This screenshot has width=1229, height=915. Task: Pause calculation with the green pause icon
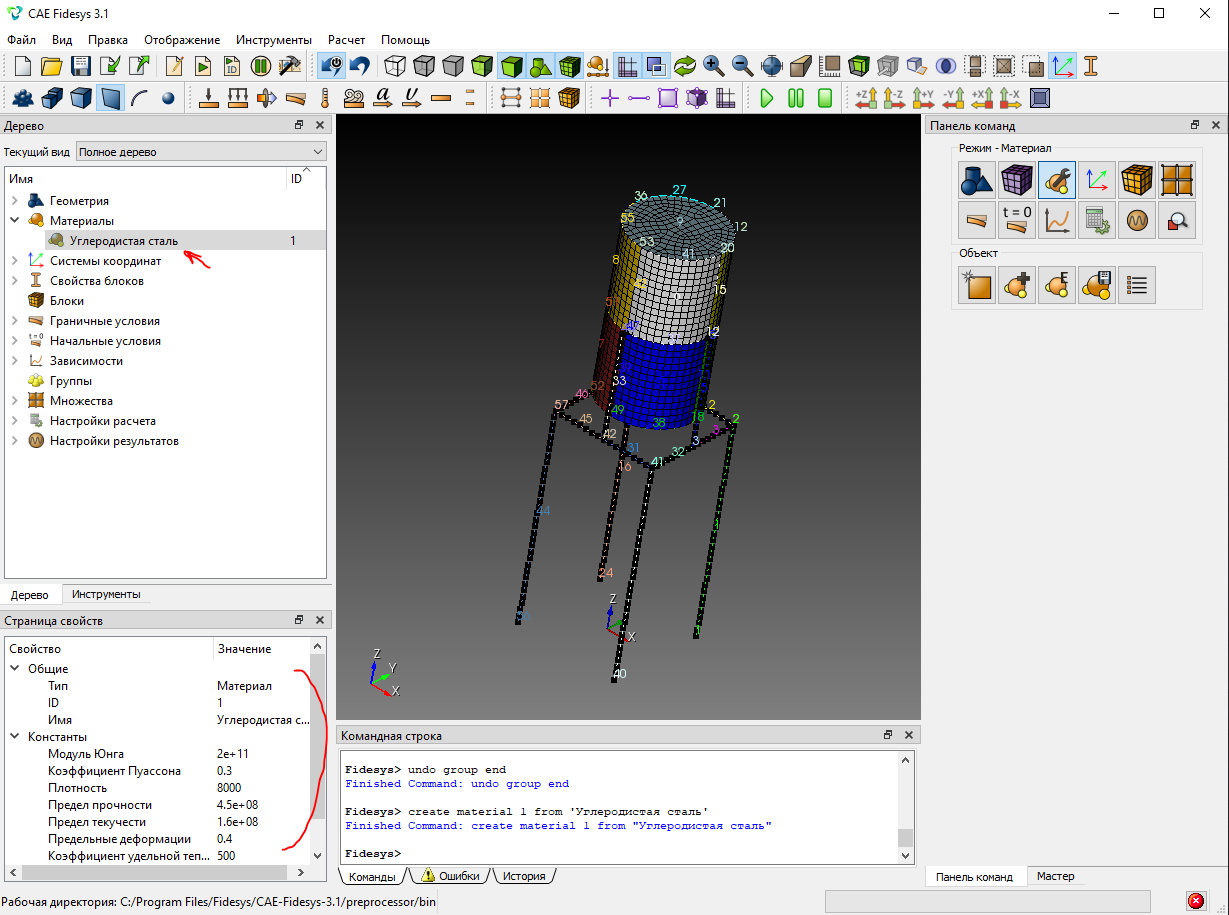tap(796, 98)
